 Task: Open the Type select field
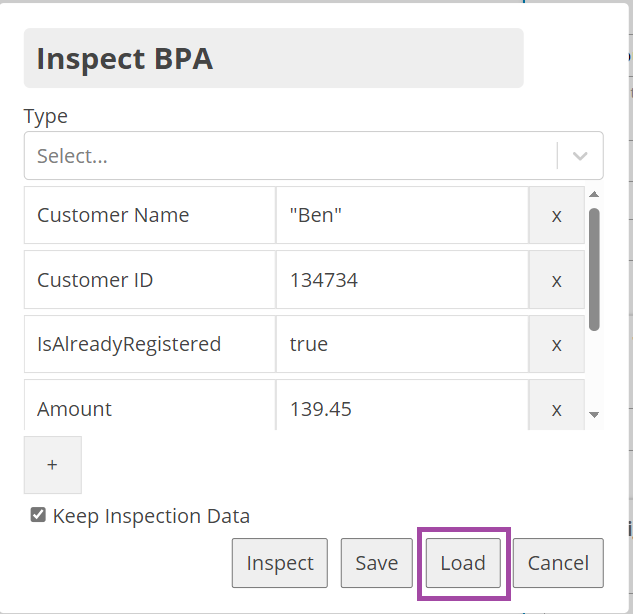[290, 156]
